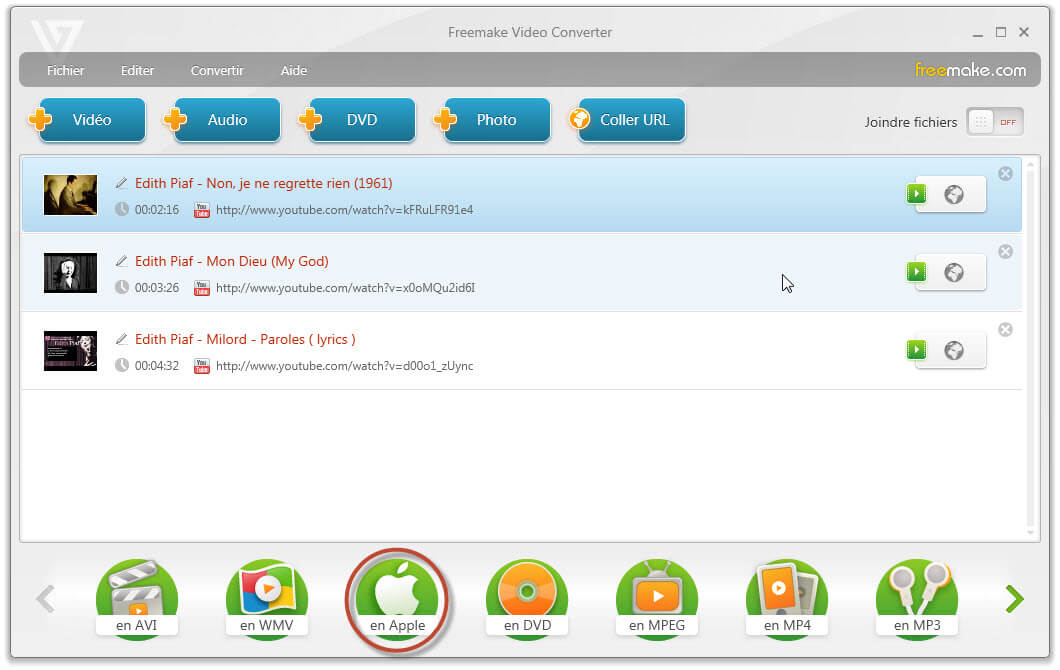This screenshot has height=670, width=1060.
Task: Remove Non, je ne regrette rien from list
Action: [x=1006, y=174]
